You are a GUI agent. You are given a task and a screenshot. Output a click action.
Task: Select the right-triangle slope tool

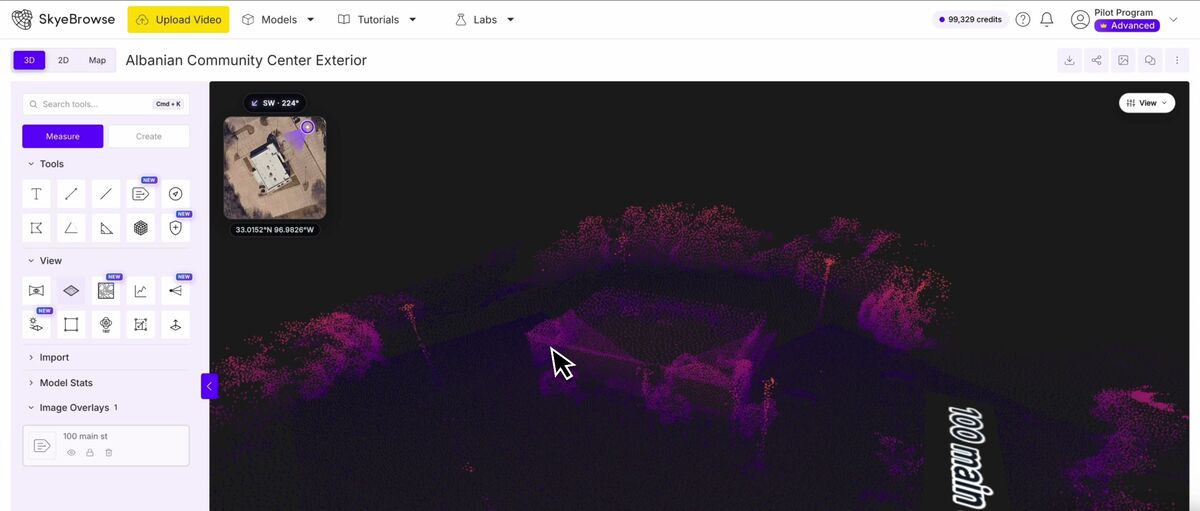106,228
